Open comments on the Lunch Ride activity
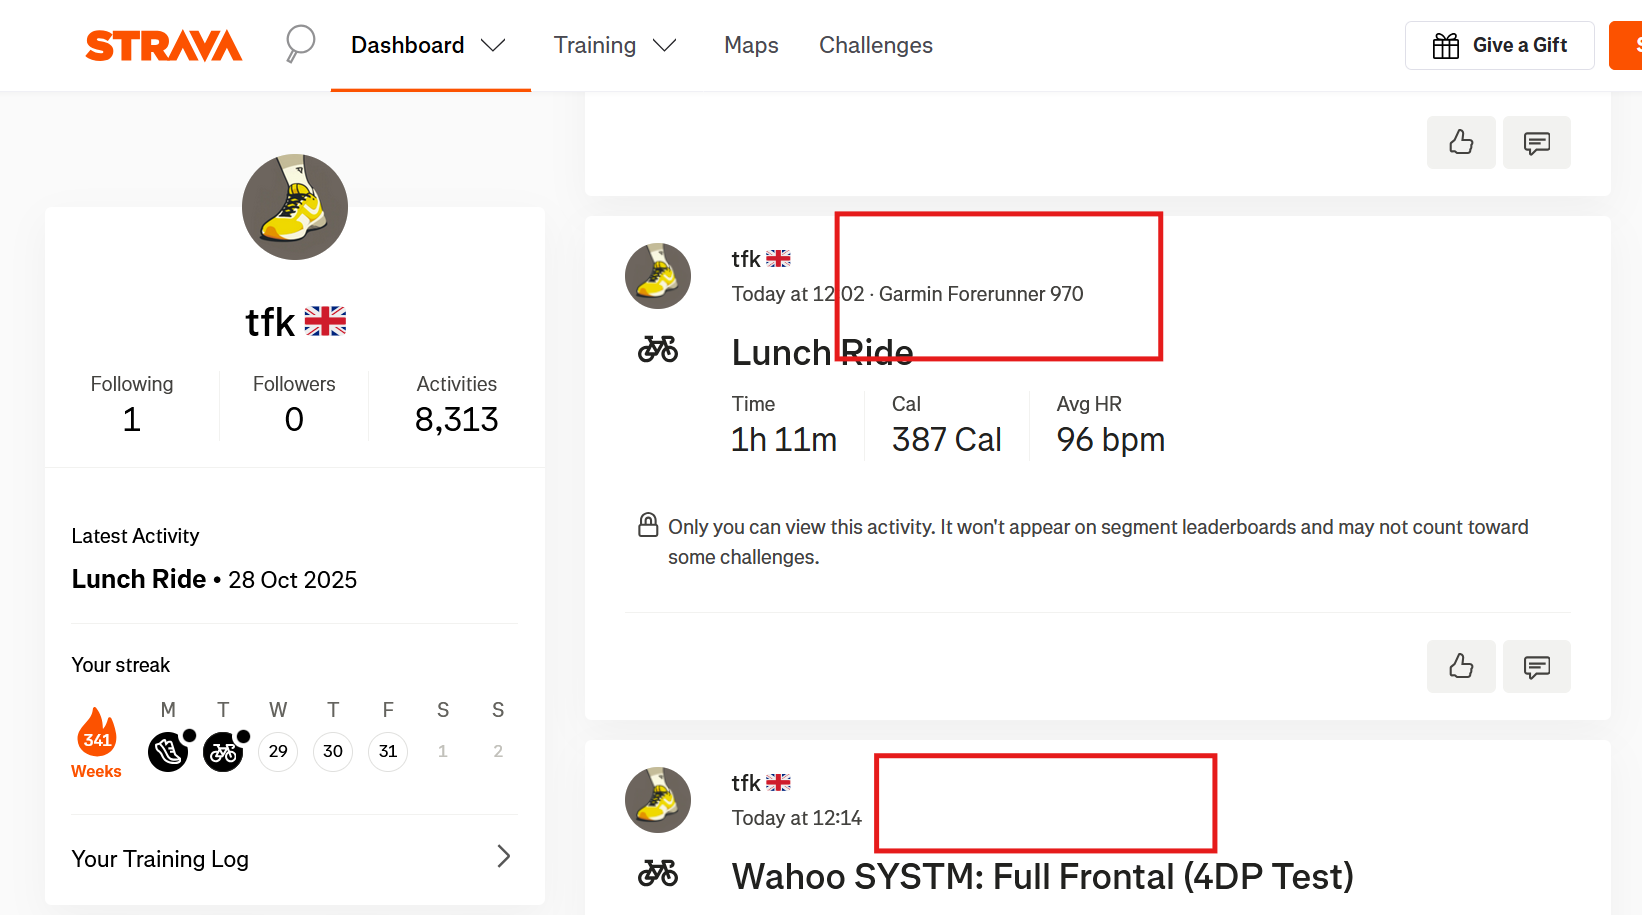This screenshot has height=915, width=1642. [x=1536, y=667]
